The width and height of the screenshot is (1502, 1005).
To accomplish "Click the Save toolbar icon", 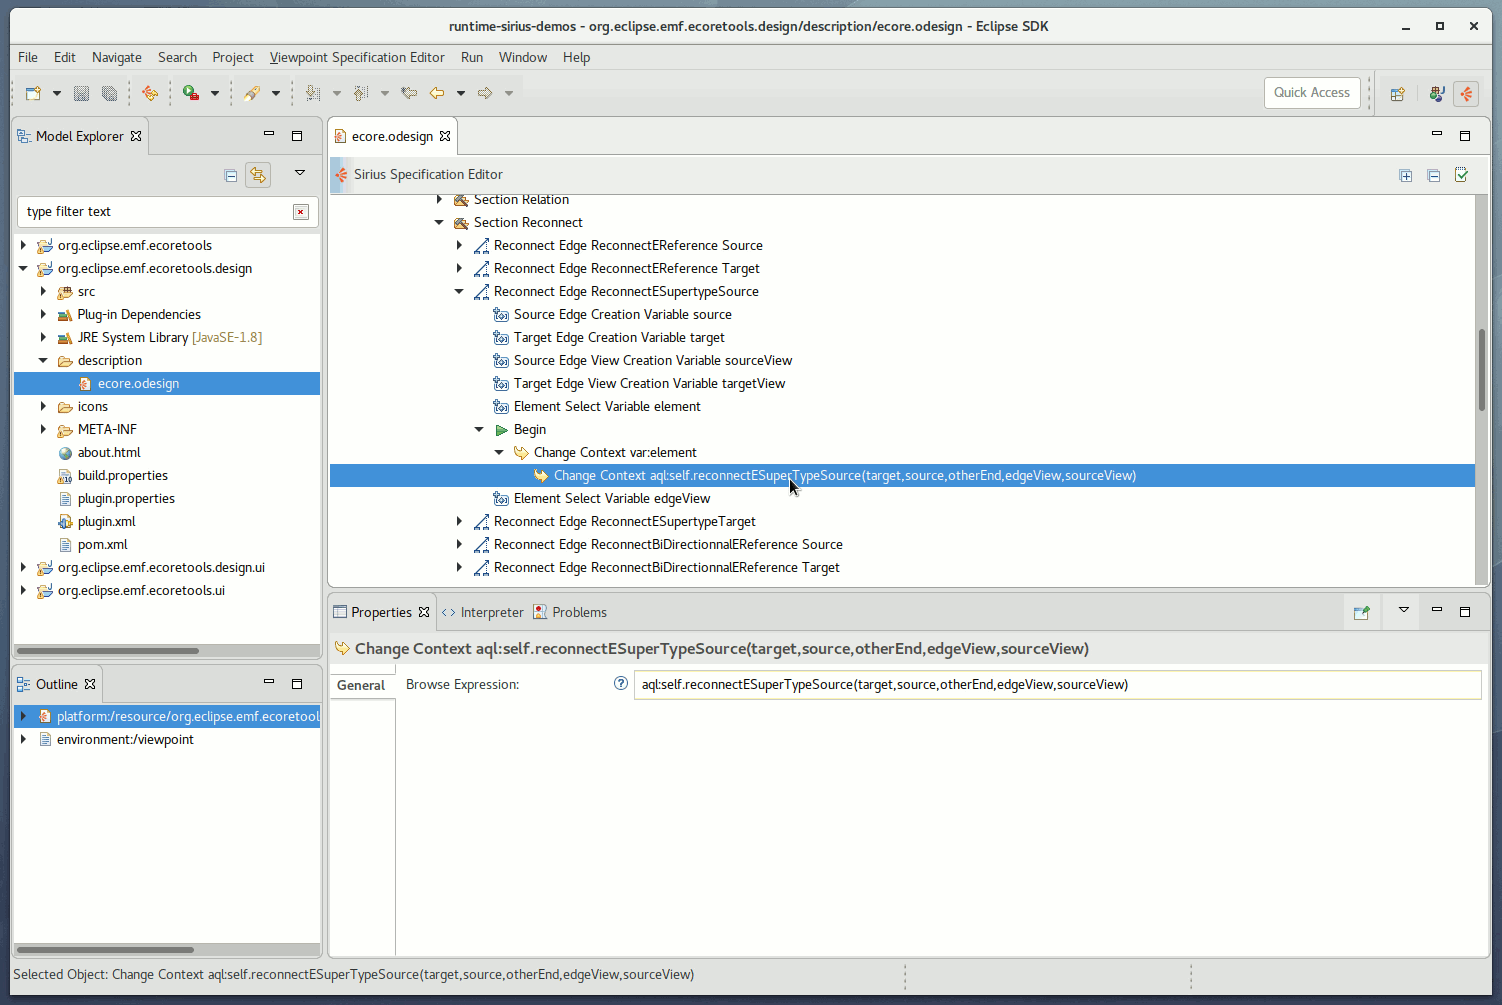I will pos(82,93).
